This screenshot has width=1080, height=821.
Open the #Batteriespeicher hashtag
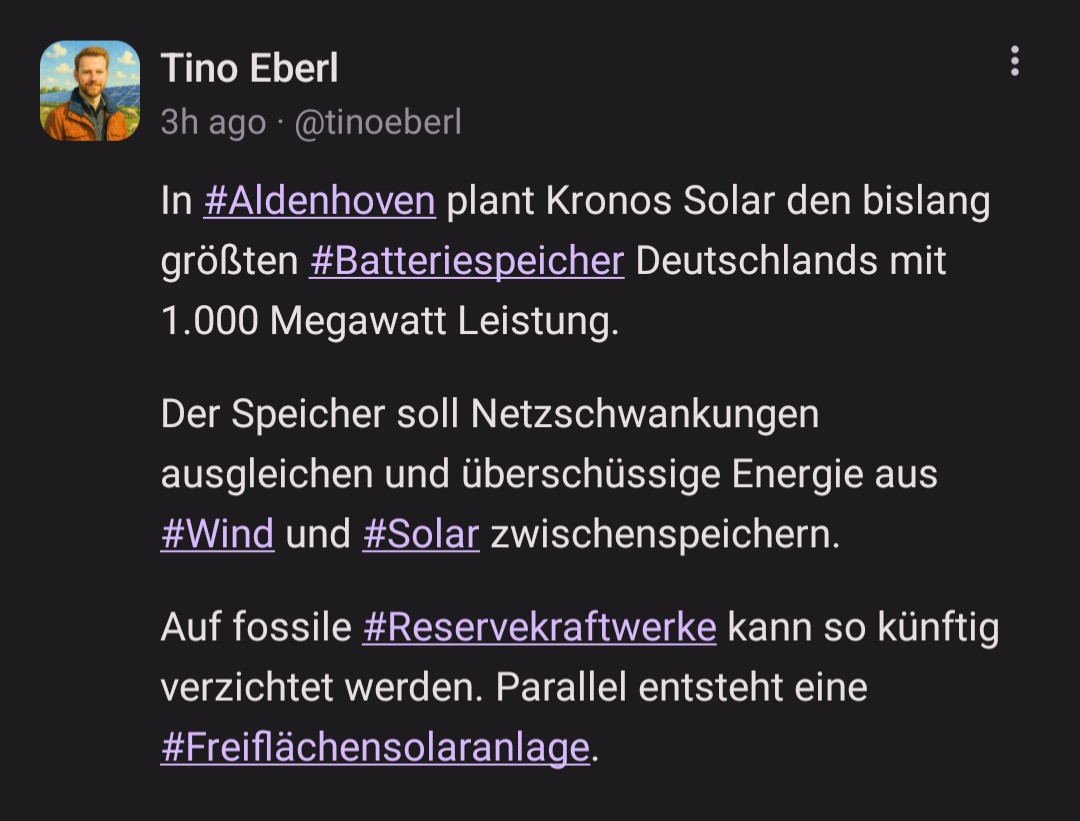(x=467, y=261)
